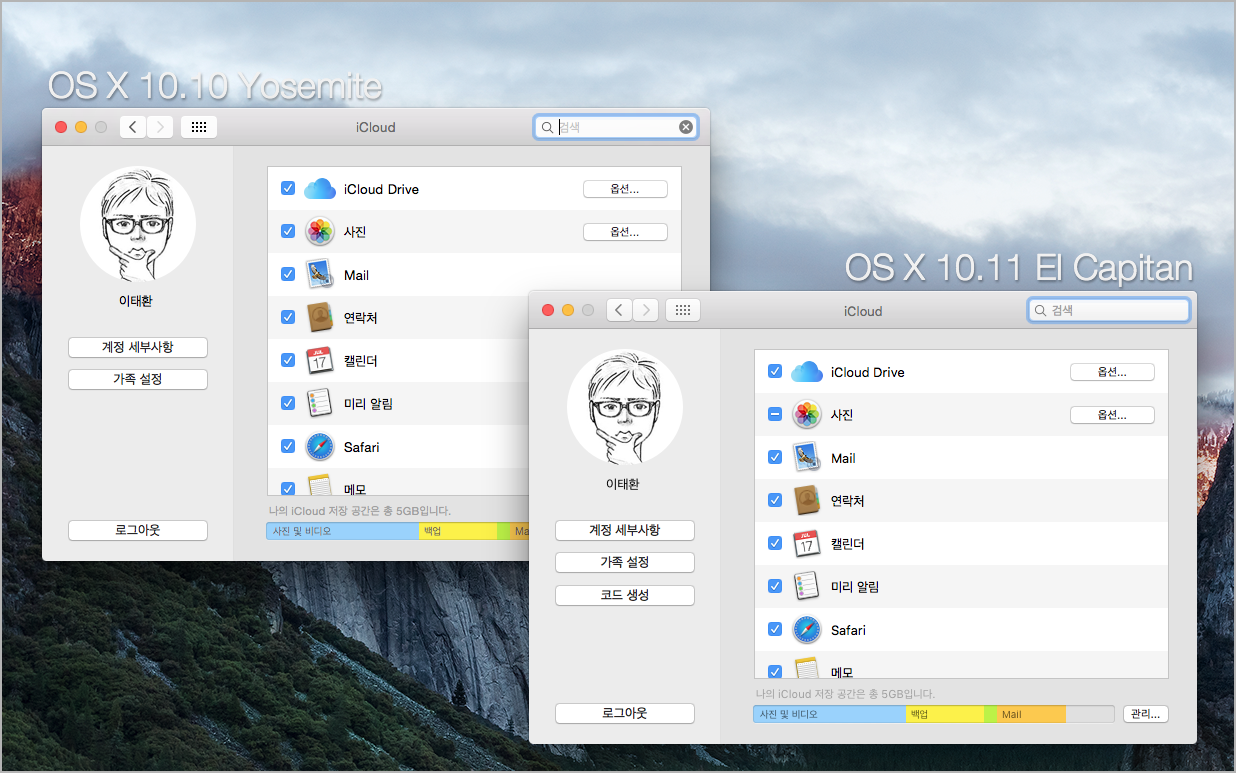
Task: Click 계정 세부사항 in El Capitan window
Action: tap(625, 530)
